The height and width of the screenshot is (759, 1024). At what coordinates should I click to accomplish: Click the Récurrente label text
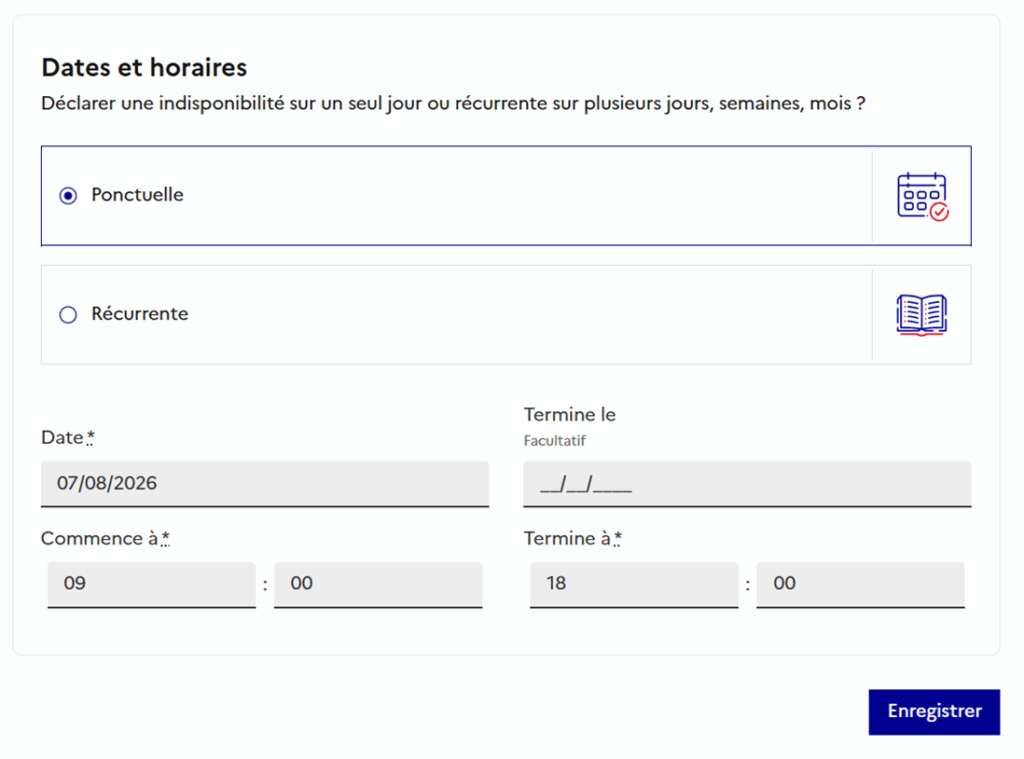140,314
